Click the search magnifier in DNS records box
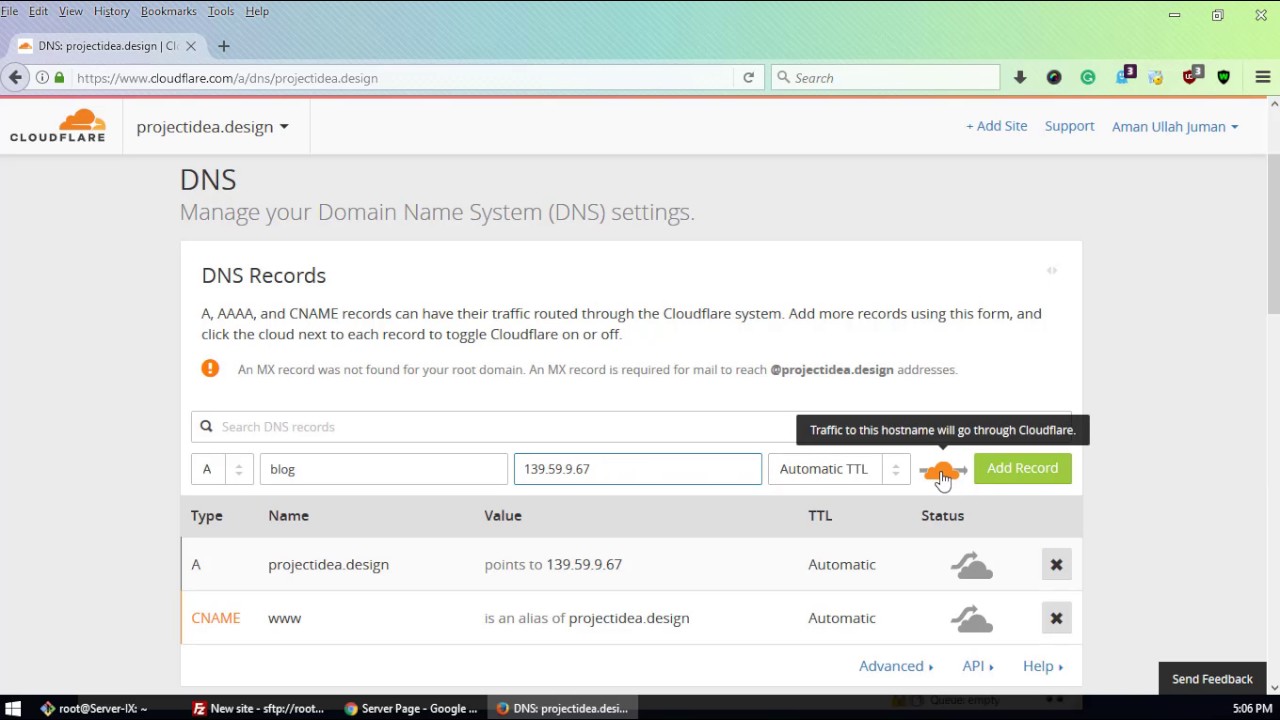This screenshot has height=720, width=1280. coord(206,427)
